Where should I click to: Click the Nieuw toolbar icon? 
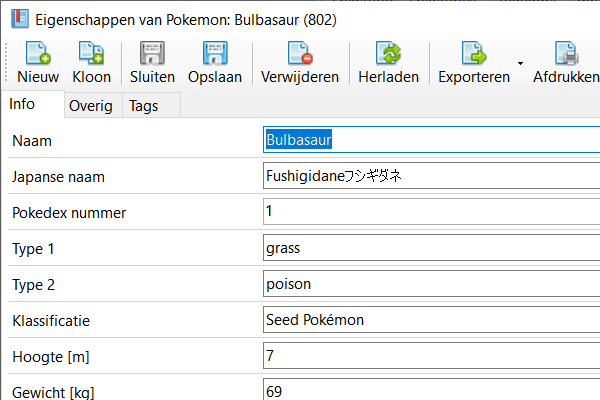37,54
